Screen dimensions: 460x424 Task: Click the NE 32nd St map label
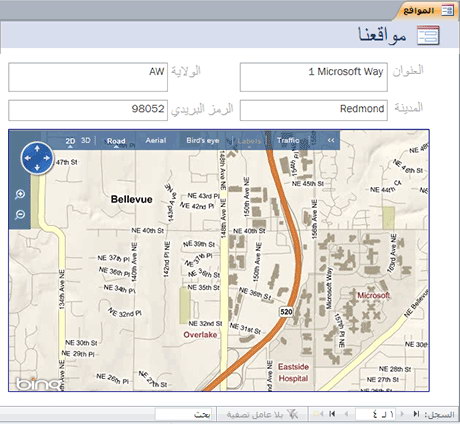[205, 323]
